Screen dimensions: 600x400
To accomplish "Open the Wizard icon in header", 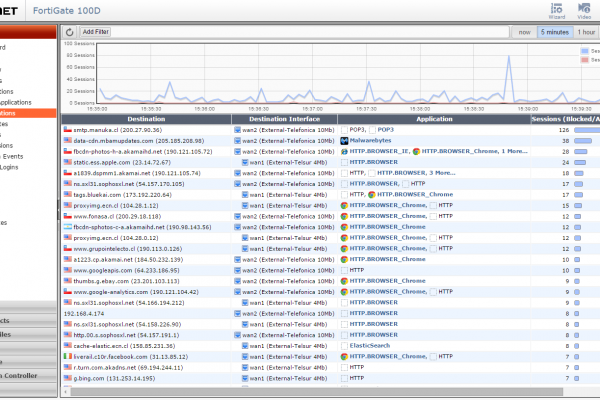I will tap(557, 11).
